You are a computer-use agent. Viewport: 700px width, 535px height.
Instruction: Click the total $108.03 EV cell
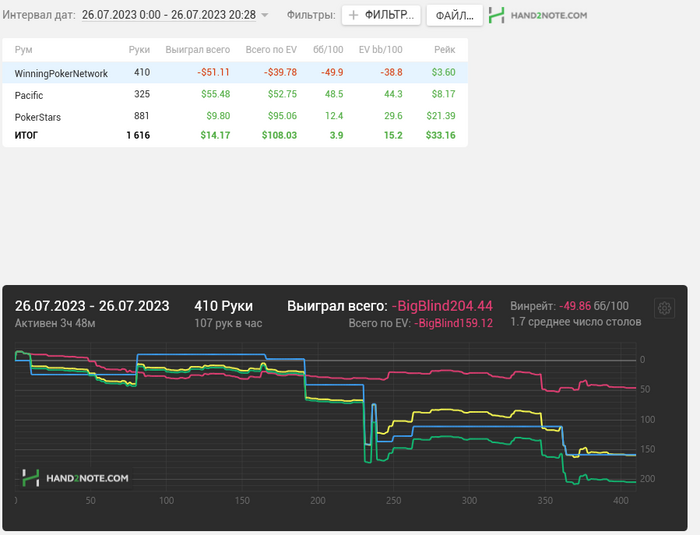click(x=279, y=135)
